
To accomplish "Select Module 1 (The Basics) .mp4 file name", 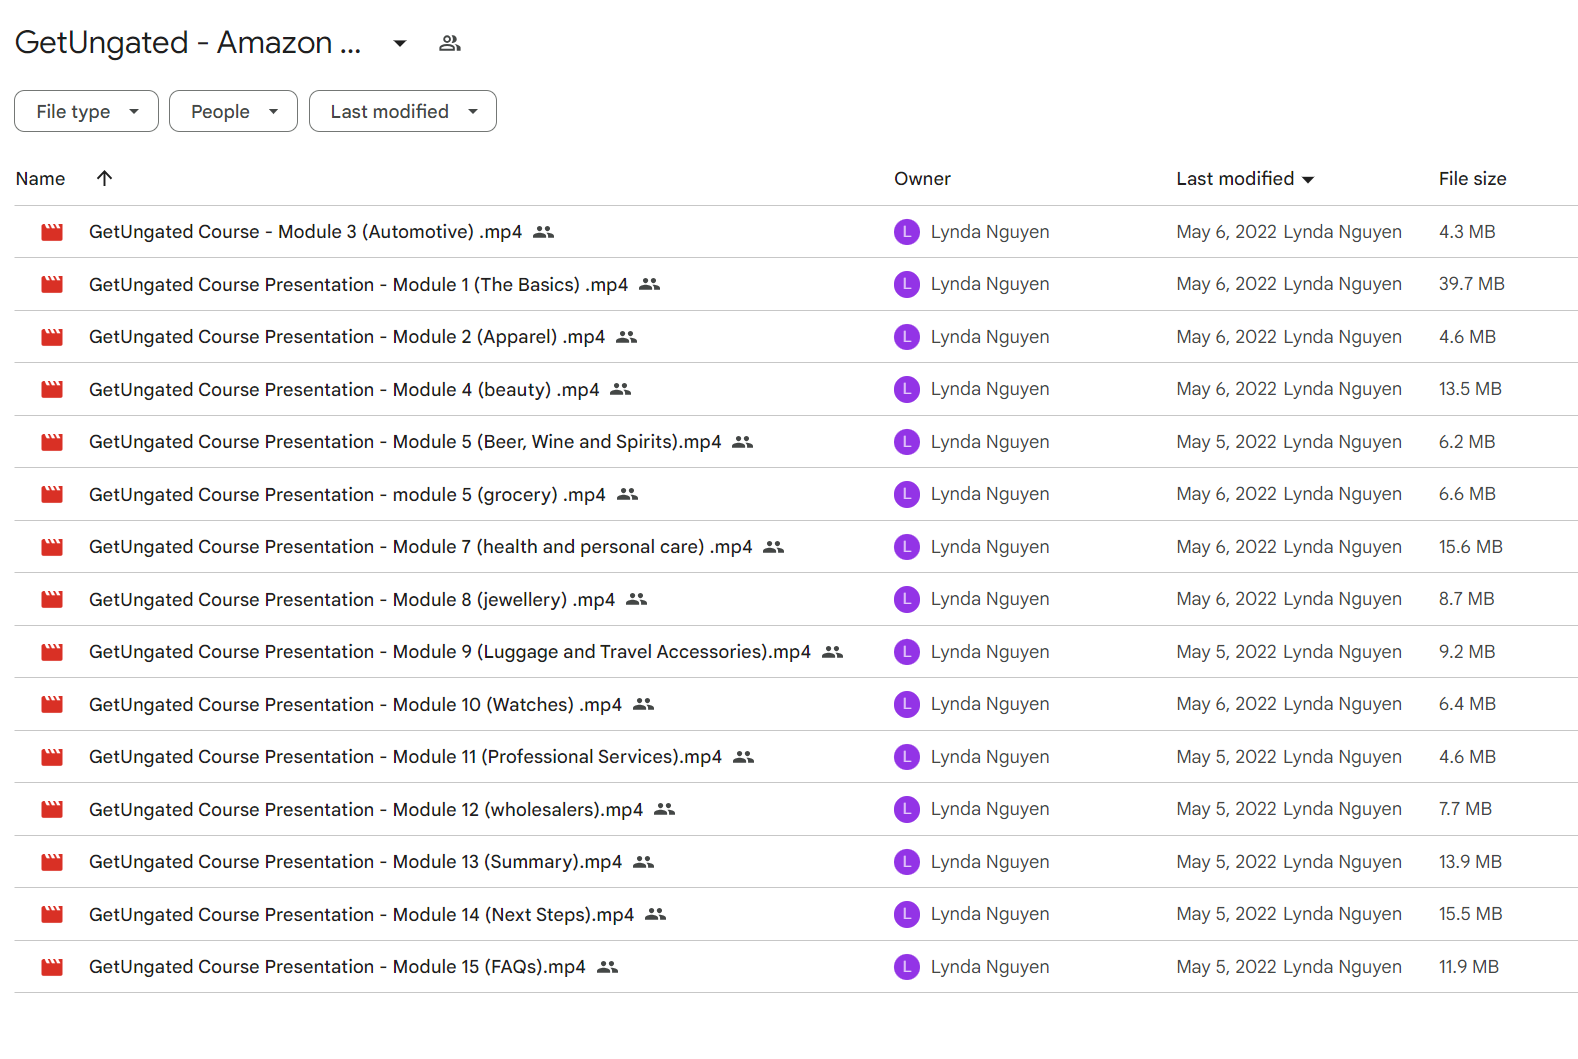I will [x=358, y=284].
